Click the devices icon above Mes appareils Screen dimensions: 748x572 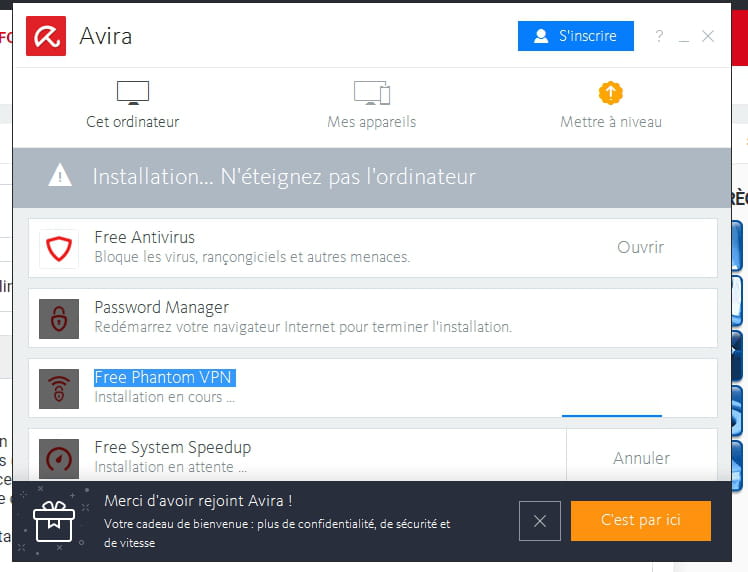tap(372, 93)
